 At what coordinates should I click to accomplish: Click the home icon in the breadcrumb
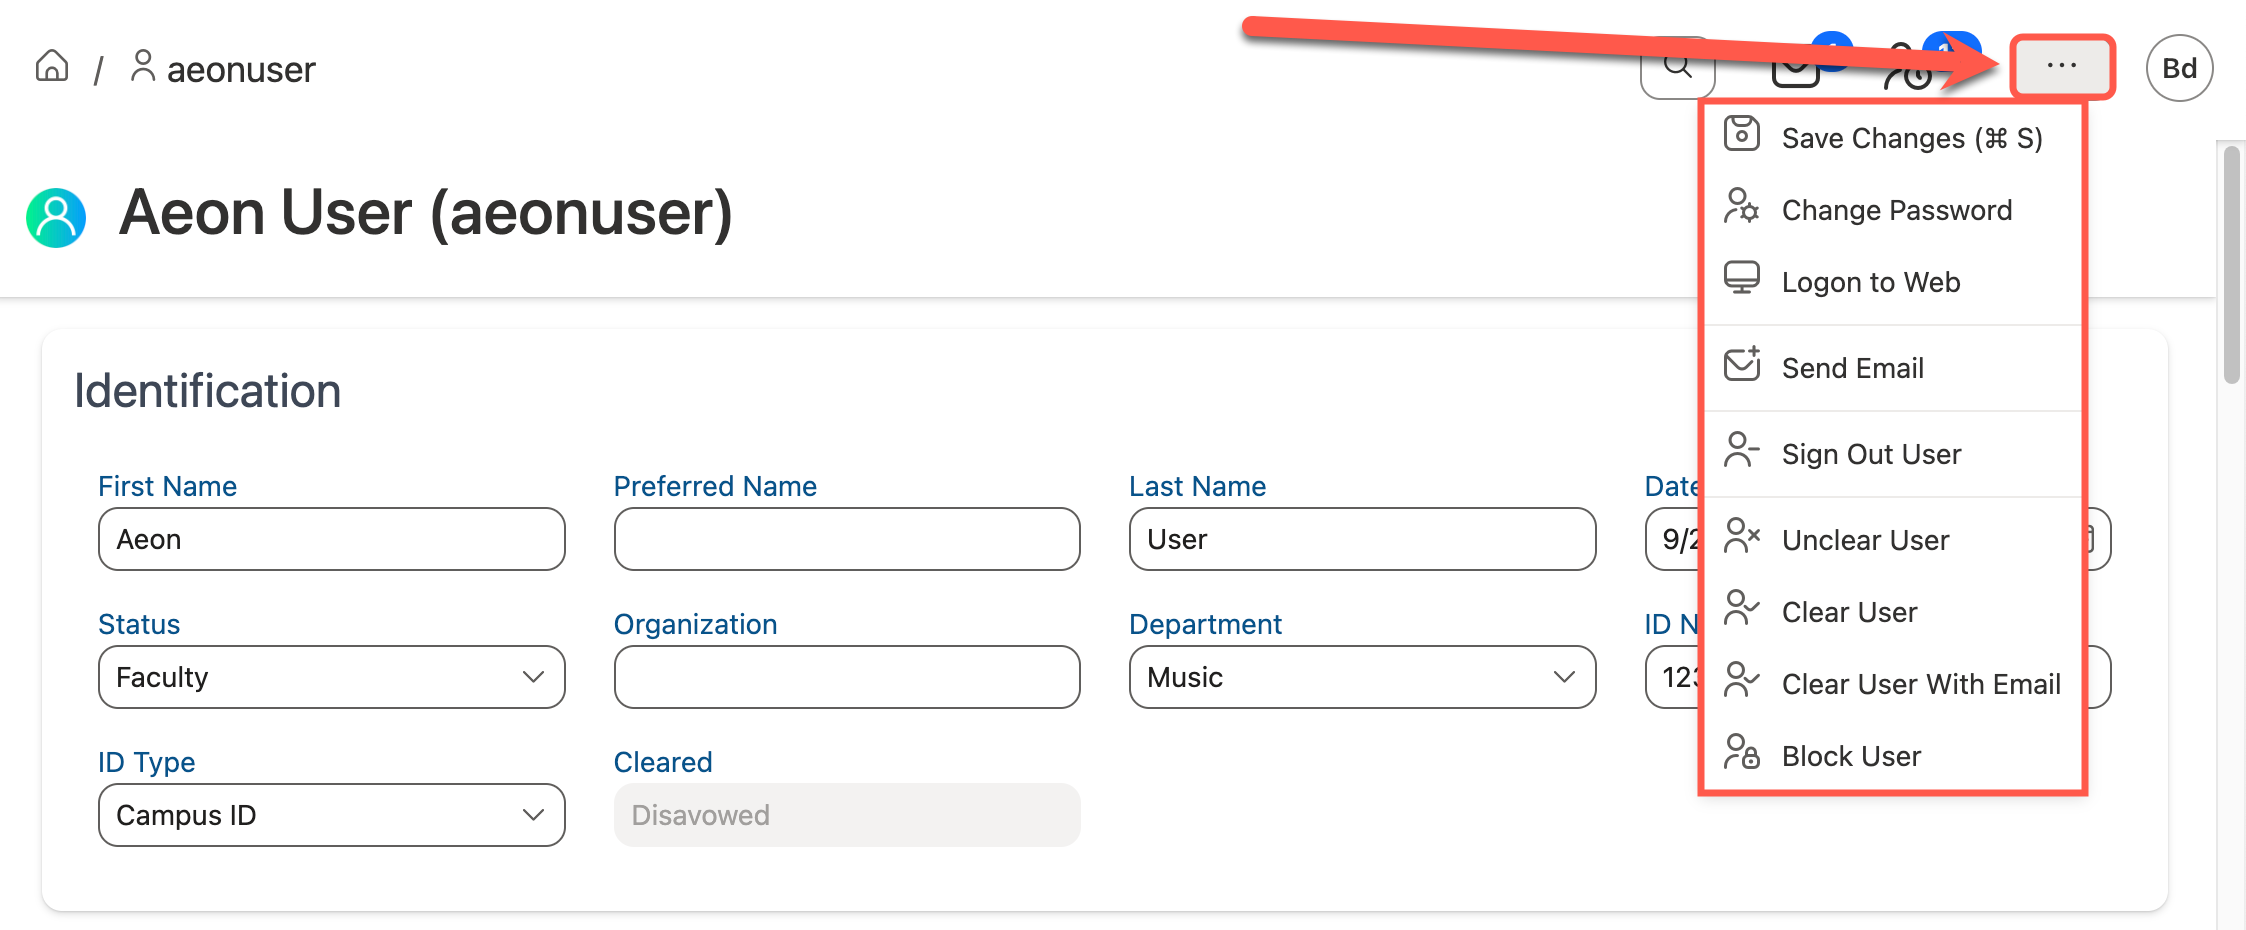pos(51,66)
